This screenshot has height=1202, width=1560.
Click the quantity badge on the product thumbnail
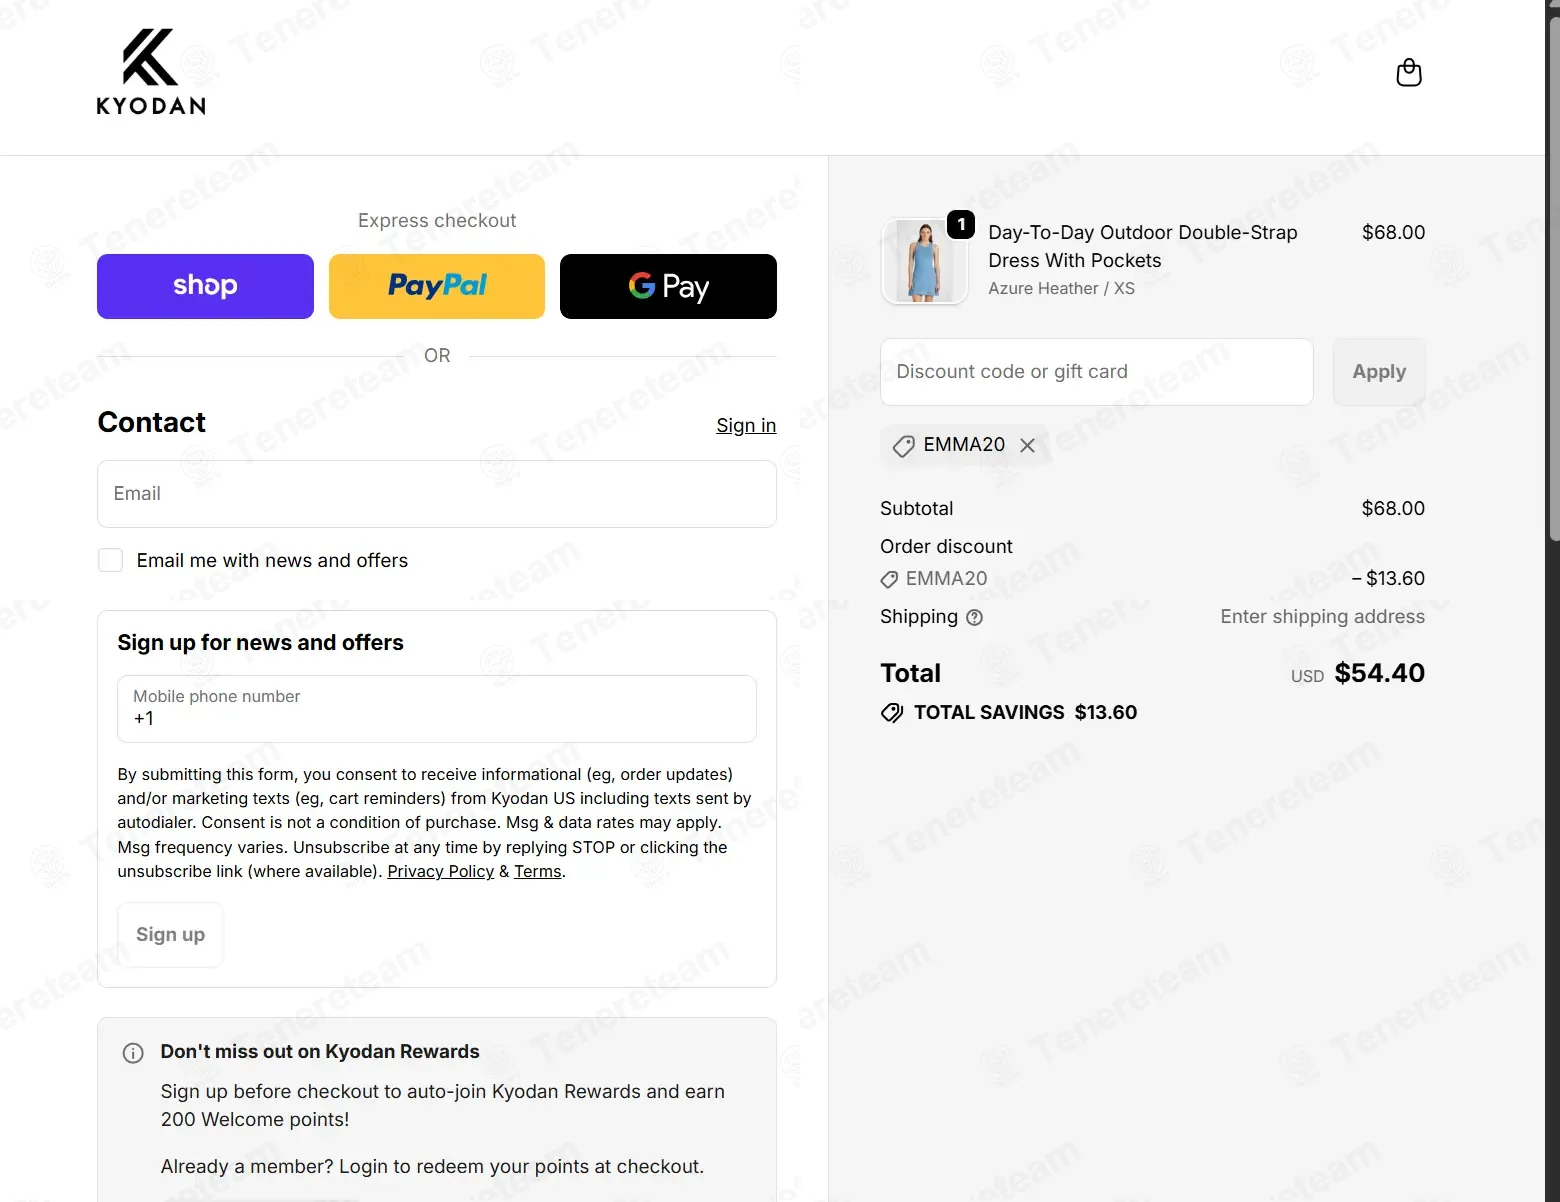961,224
